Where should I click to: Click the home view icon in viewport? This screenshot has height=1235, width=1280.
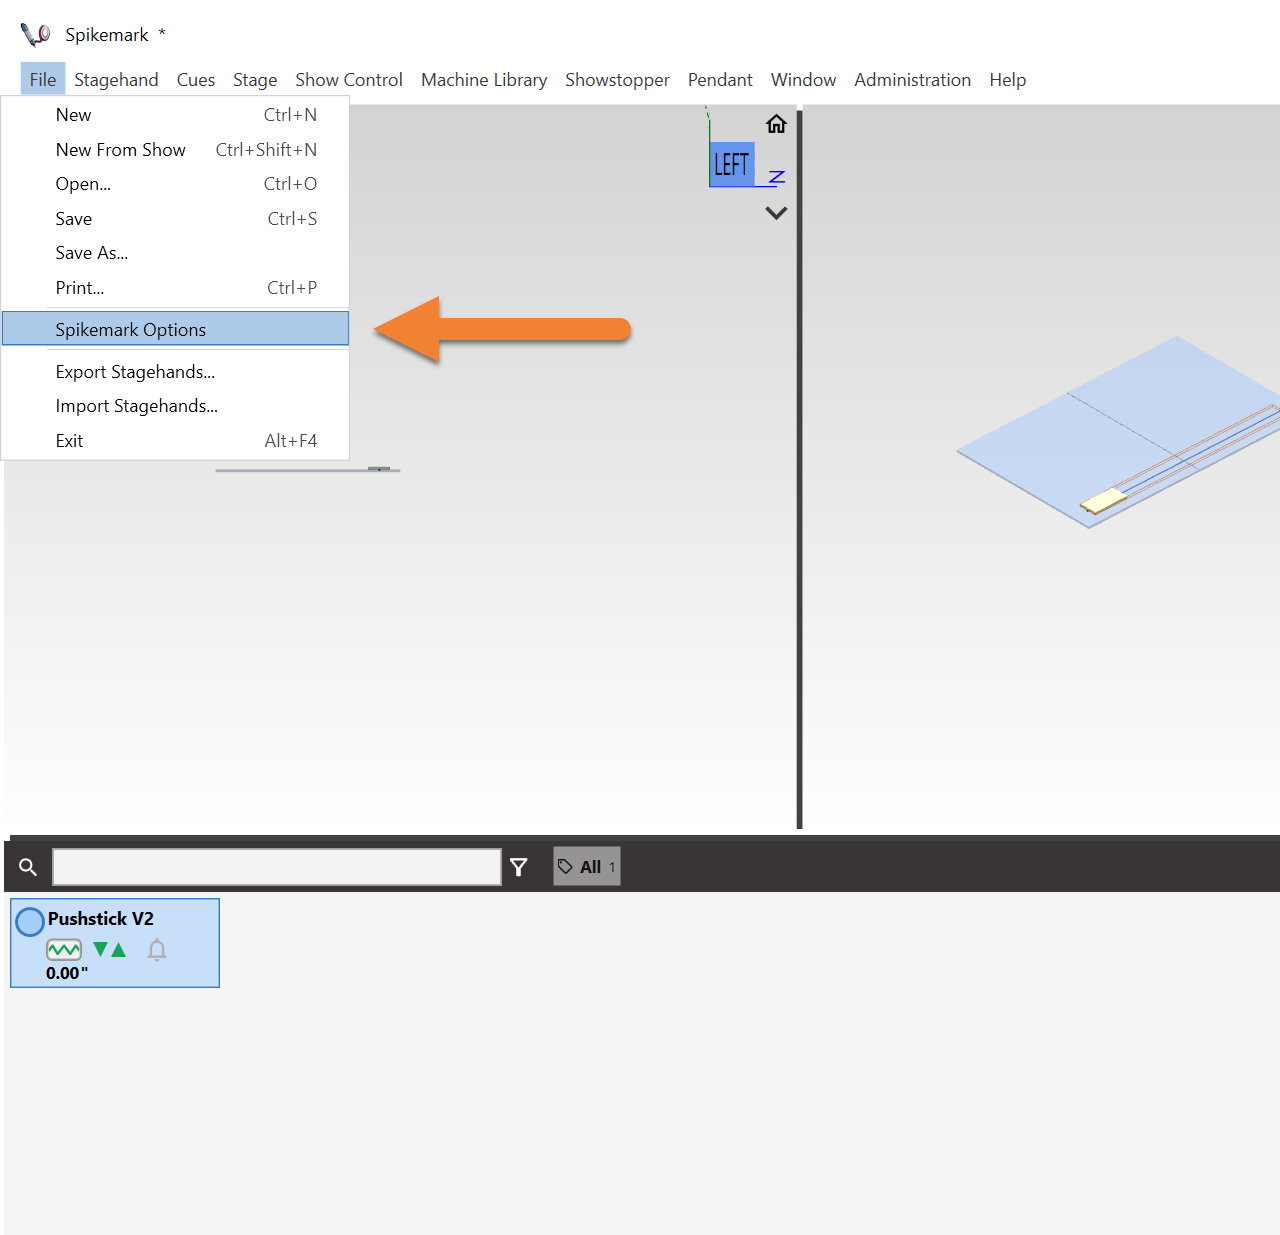(776, 124)
